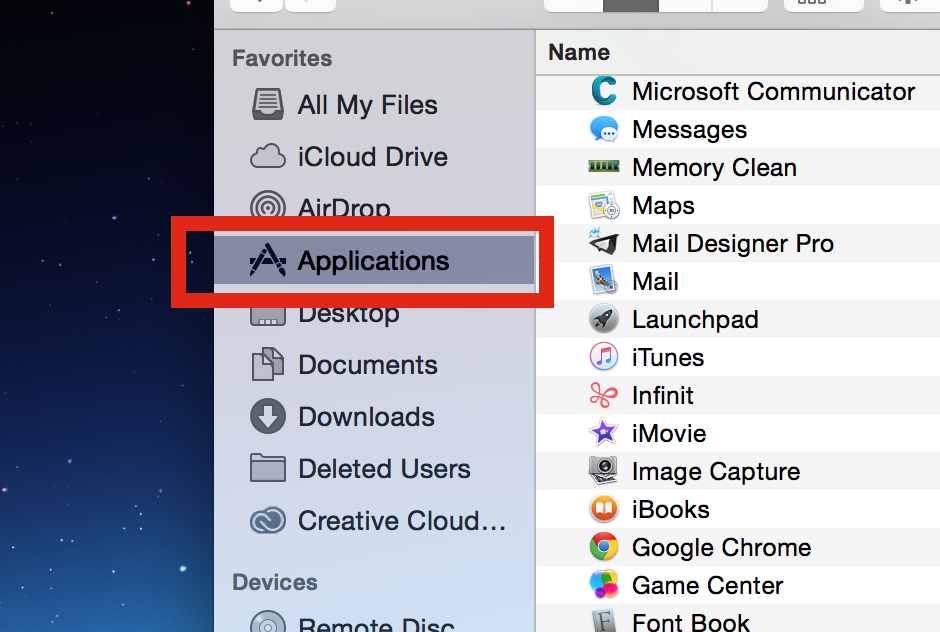
Task: Select the Mail stamp icon
Action: (604, 281)
